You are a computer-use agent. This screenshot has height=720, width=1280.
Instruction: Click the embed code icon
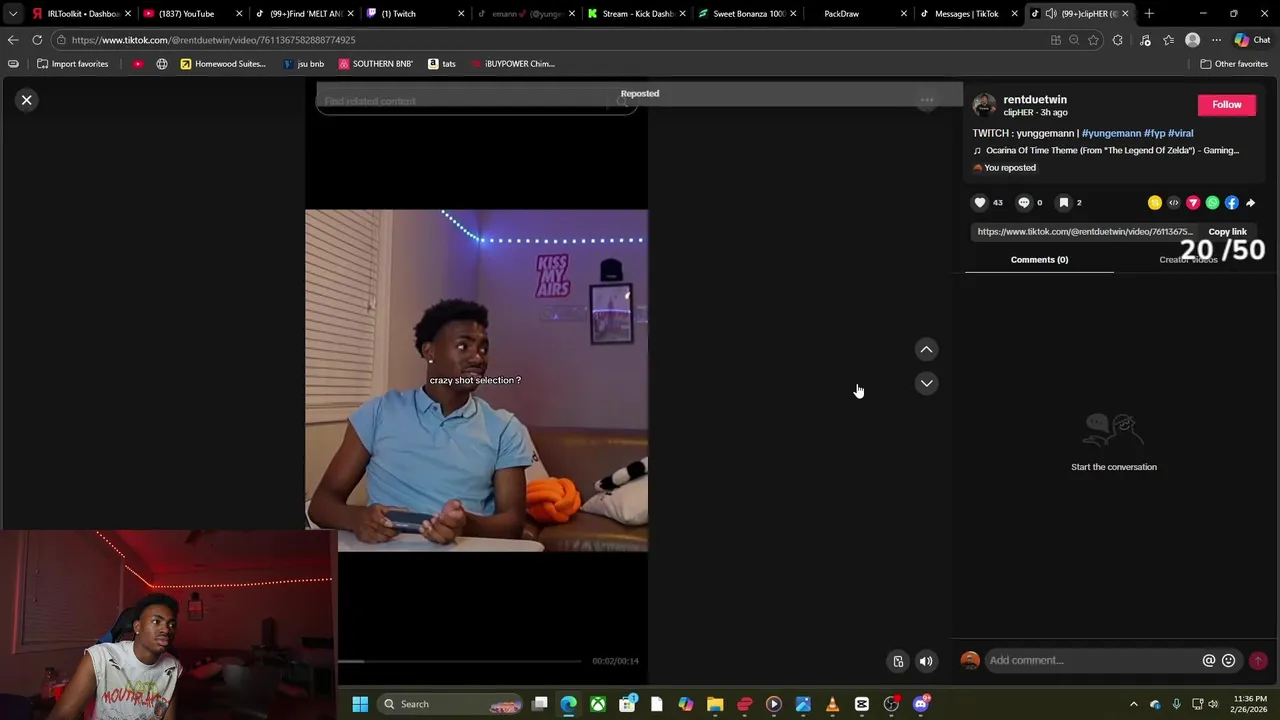(1174, 203)
